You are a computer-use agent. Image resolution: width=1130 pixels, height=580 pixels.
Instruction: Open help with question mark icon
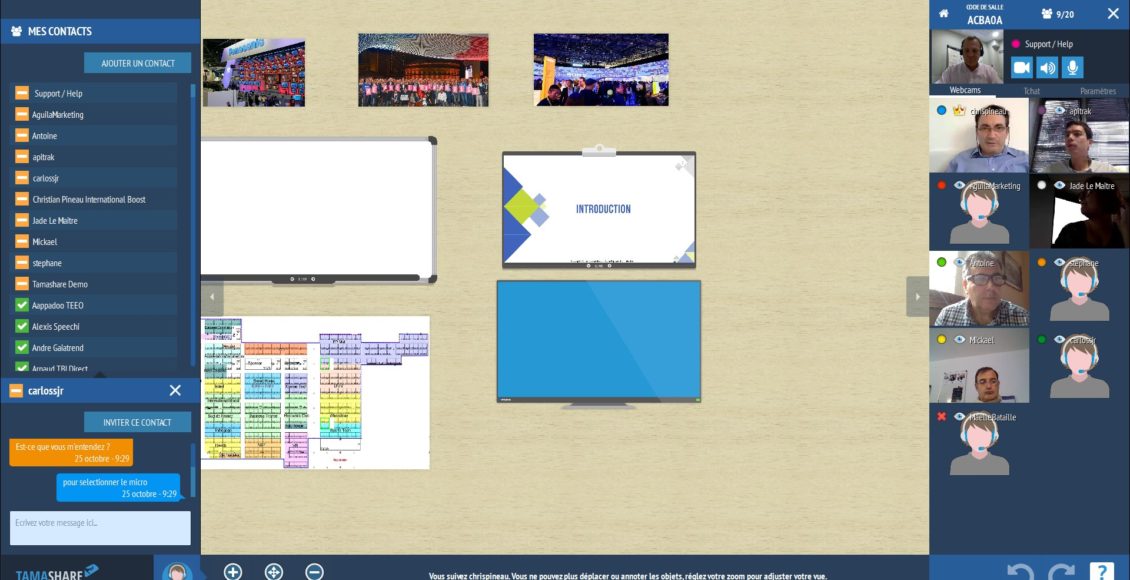[1100, 571]
